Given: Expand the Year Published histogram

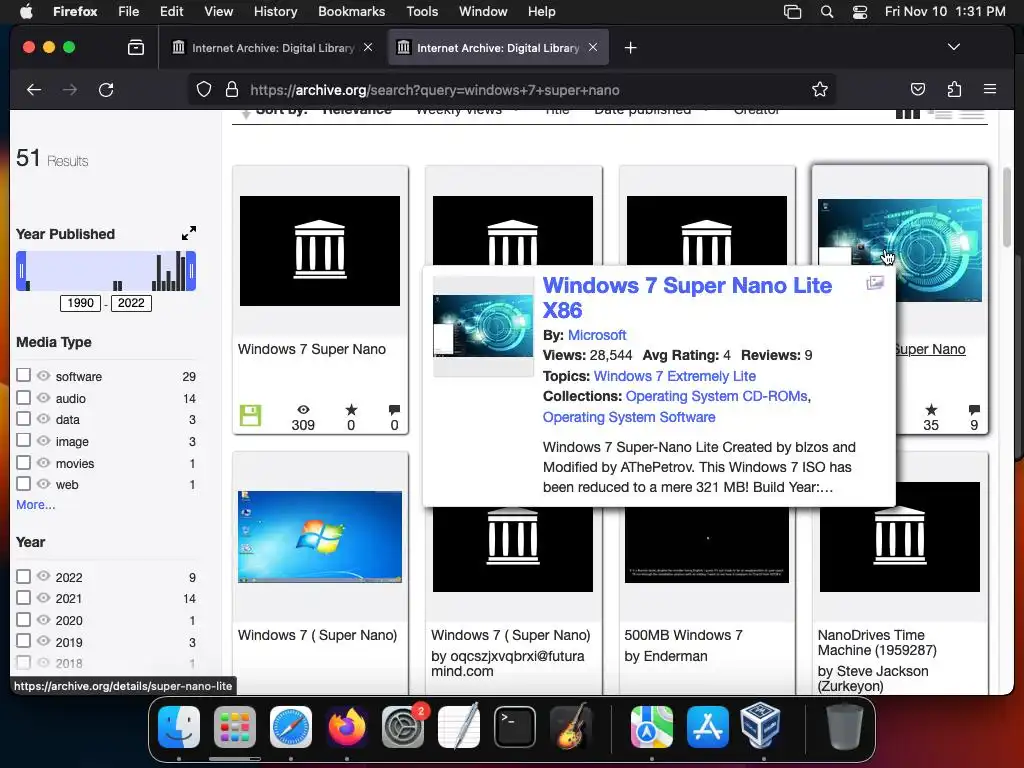Looking at the screenshot, I should point(189,233).
